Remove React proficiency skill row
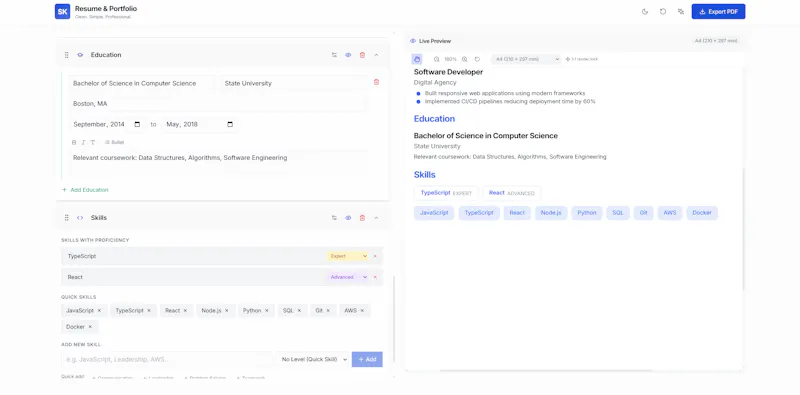This screenshot has width=800, height=395. click(375, 277)
